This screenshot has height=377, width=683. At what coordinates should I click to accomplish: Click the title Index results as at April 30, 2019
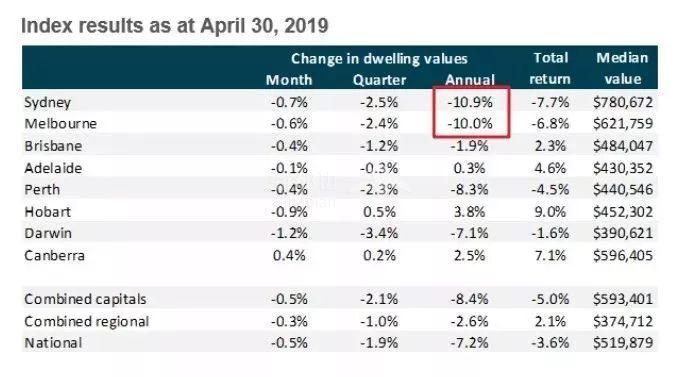click(175, 26)
